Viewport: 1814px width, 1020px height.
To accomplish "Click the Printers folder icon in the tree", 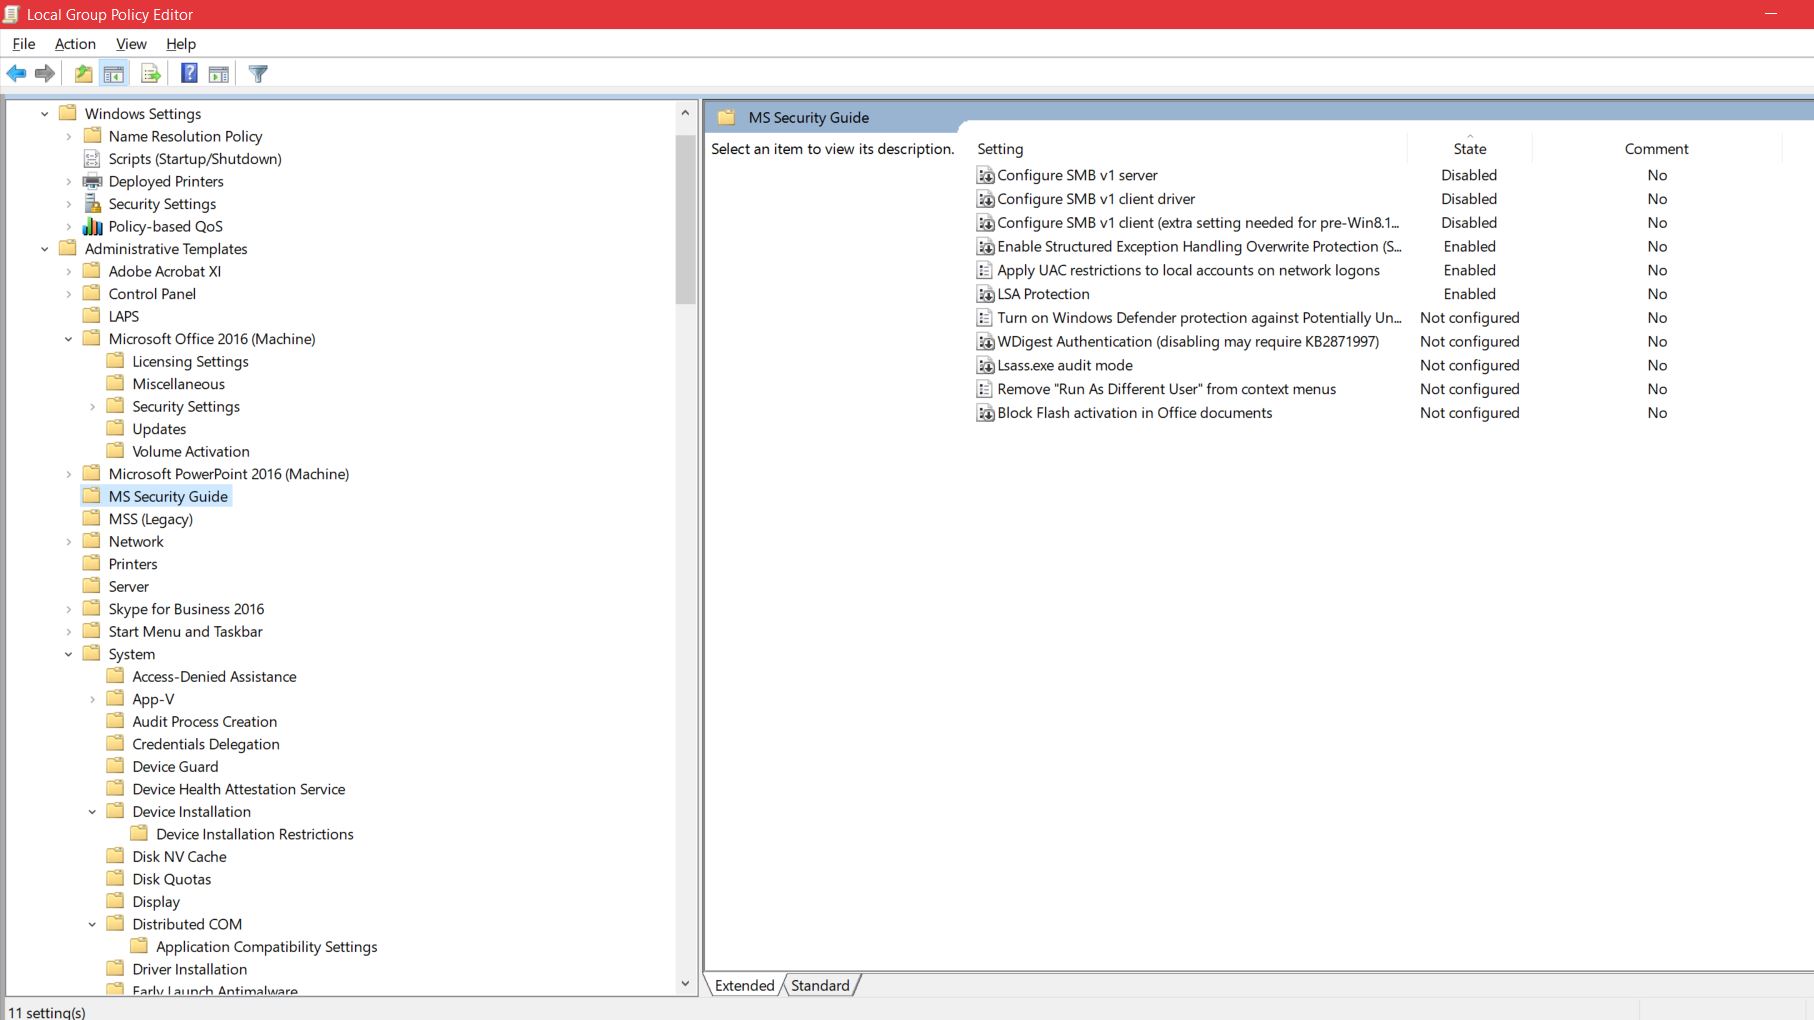I will point(92,564).
